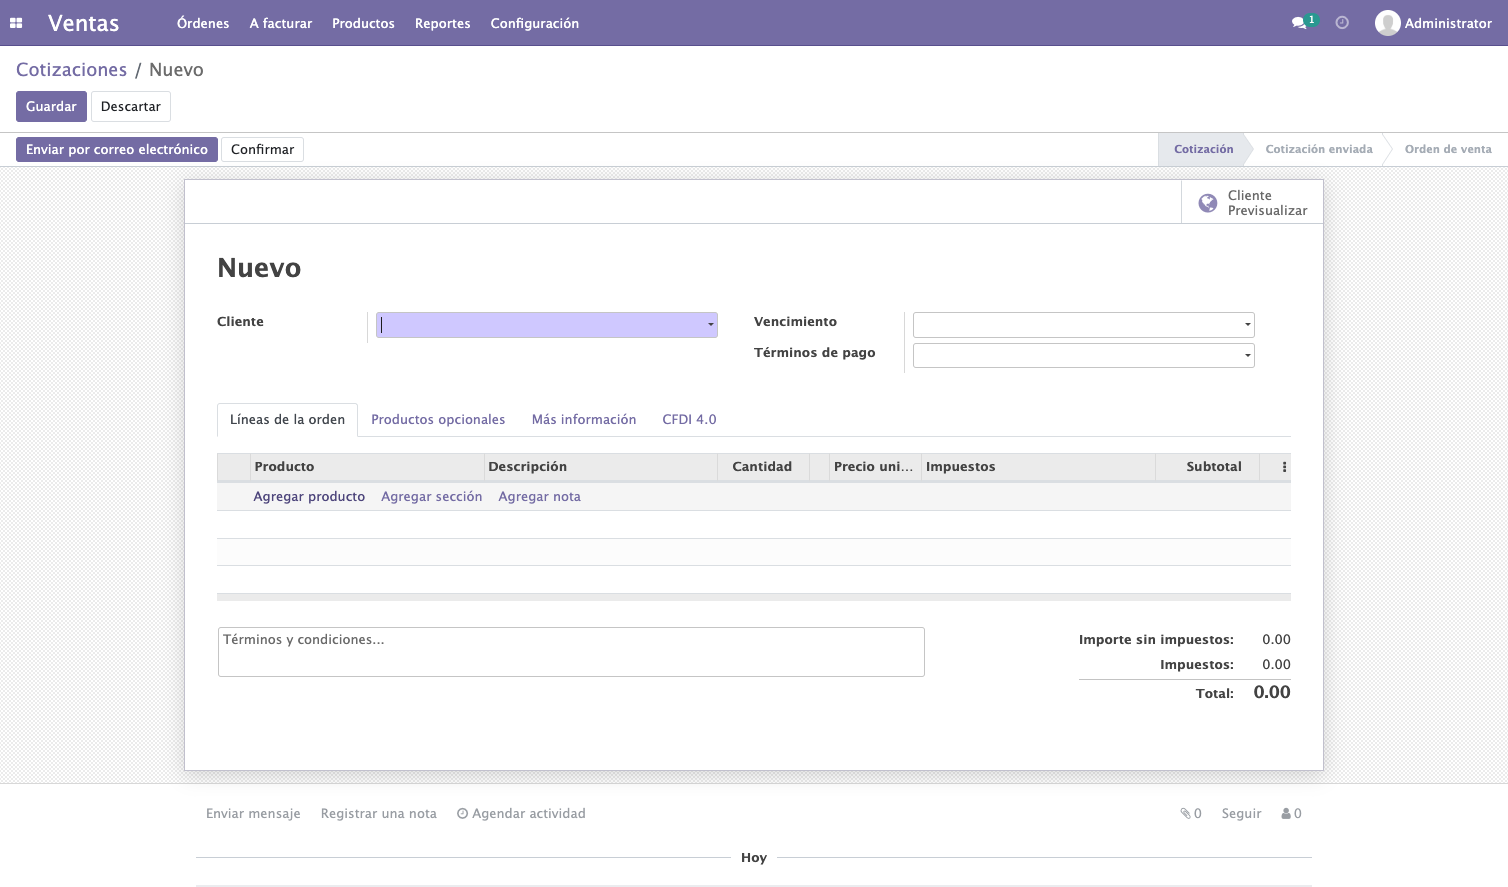Image resolution: width=1508 pixels, height=887 pixels.
Task: Click the Administrator avatar icon
Action: click(x=1387, y=23)
